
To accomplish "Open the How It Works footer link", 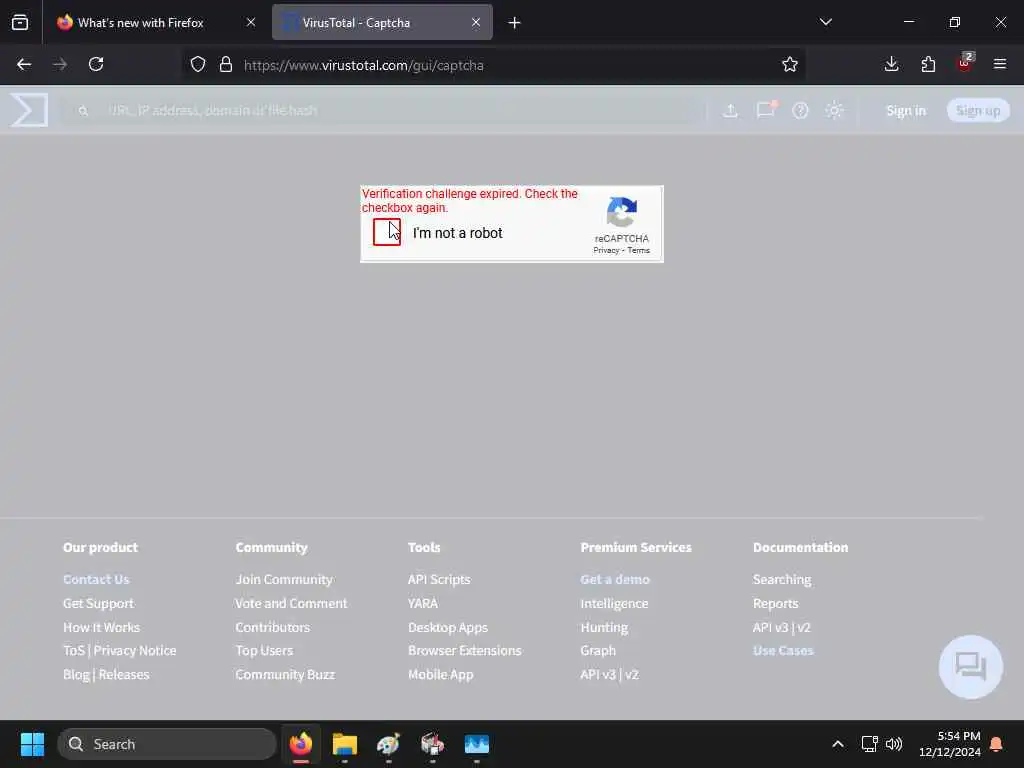I will 101,627.
